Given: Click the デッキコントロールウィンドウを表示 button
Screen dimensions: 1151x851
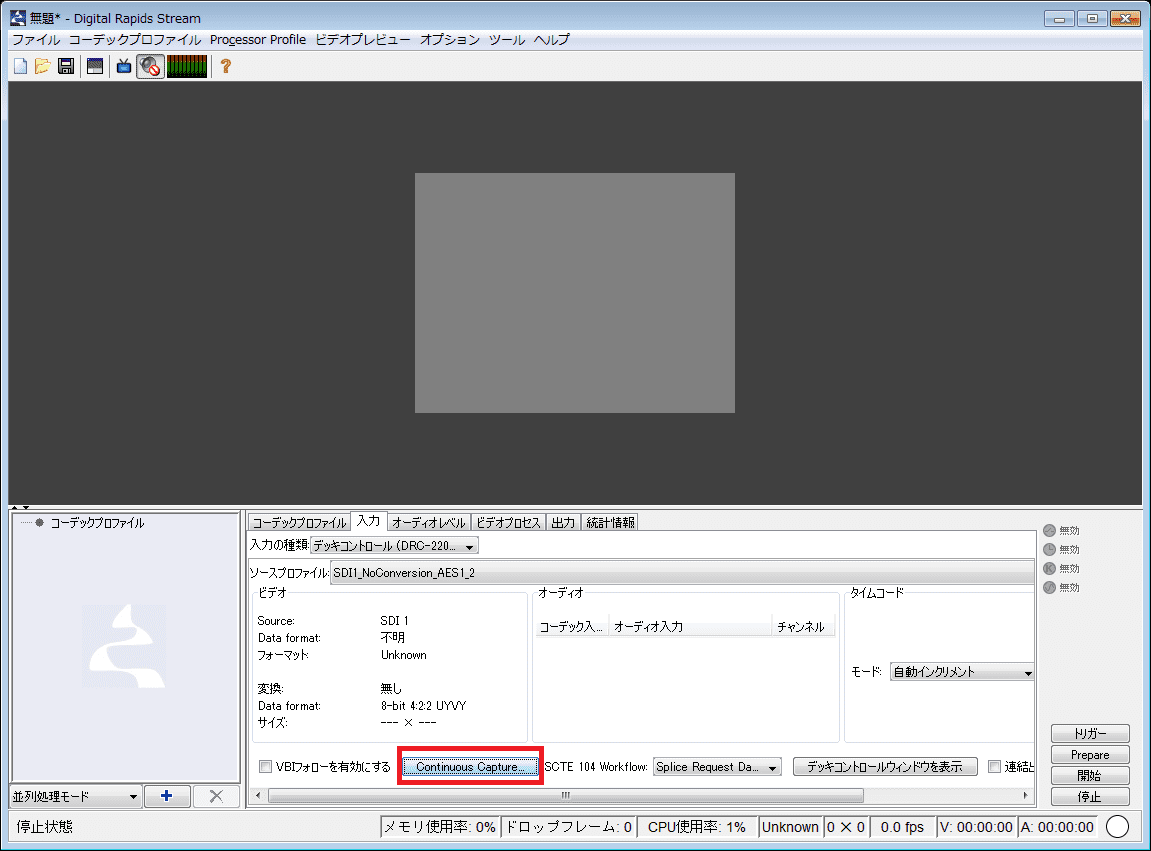Looking at the screenshot, I should pos(885,767).
